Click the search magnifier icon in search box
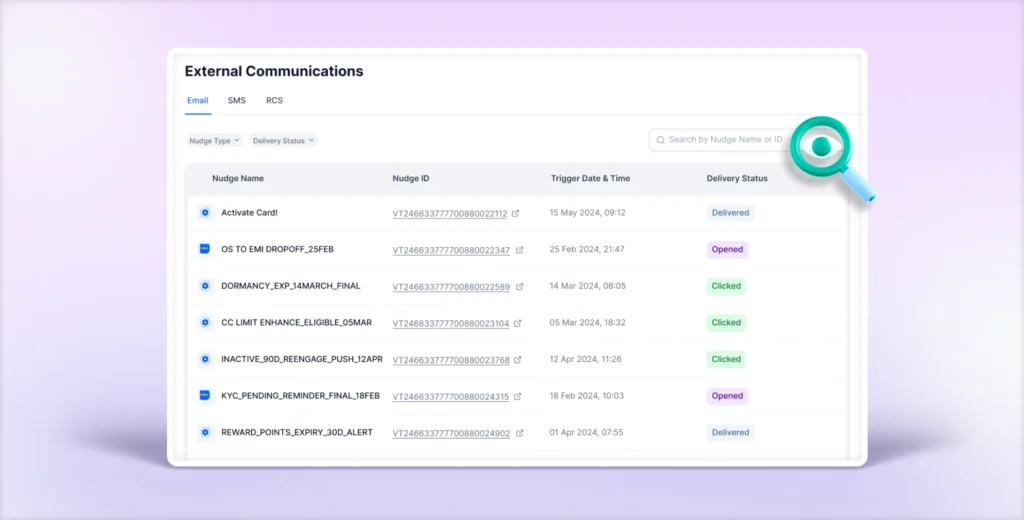1024x520 pixels. tap(660, 140)
